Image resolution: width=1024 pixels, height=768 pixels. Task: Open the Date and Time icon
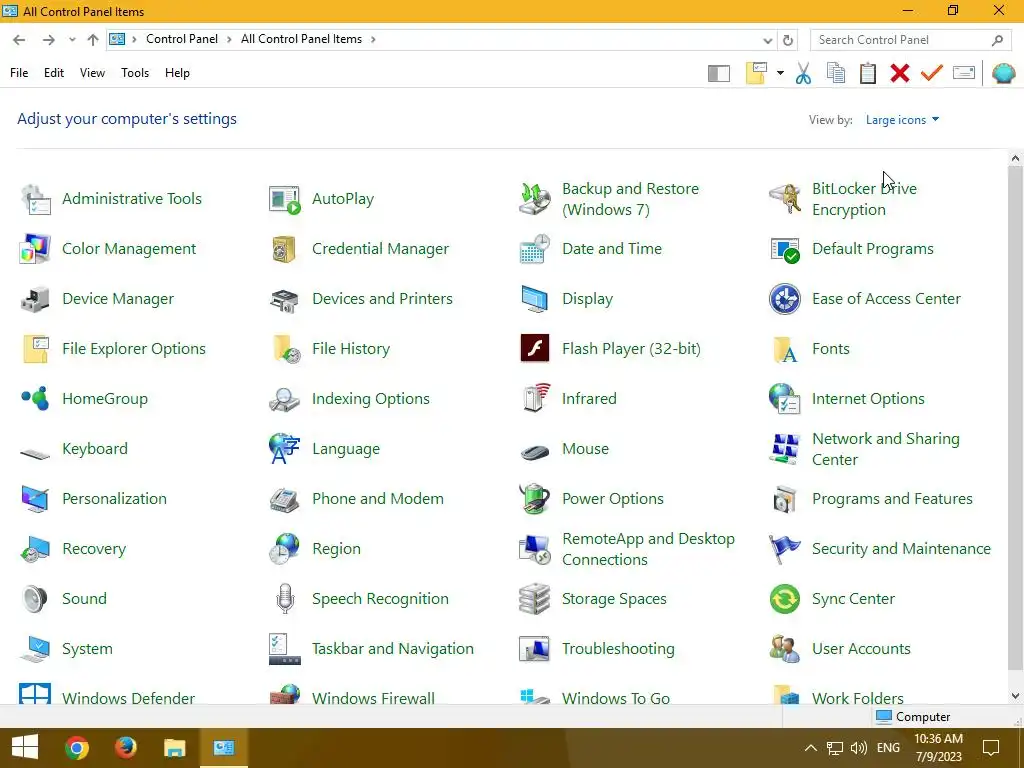point(535,249)
